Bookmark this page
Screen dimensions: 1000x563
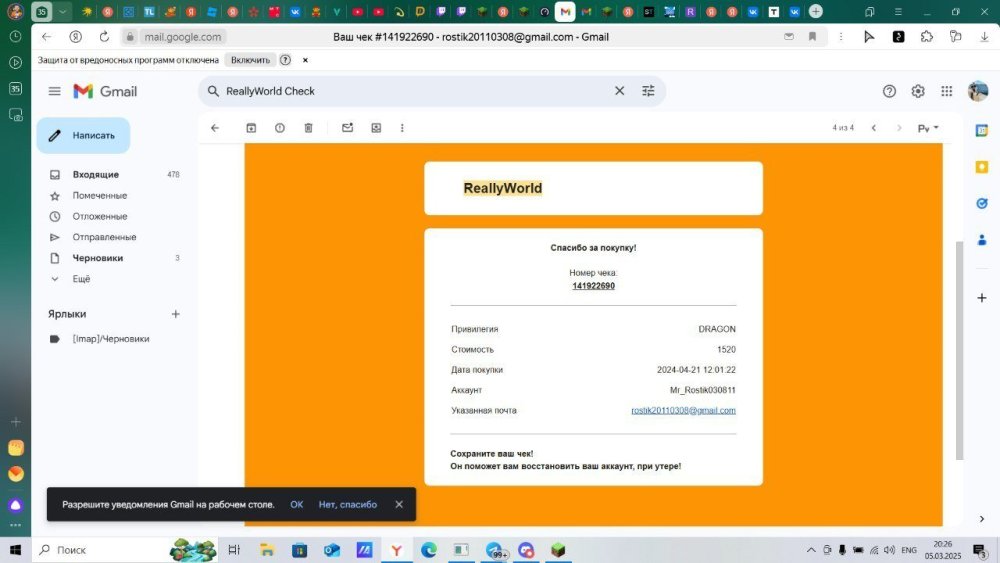(812, 37)
